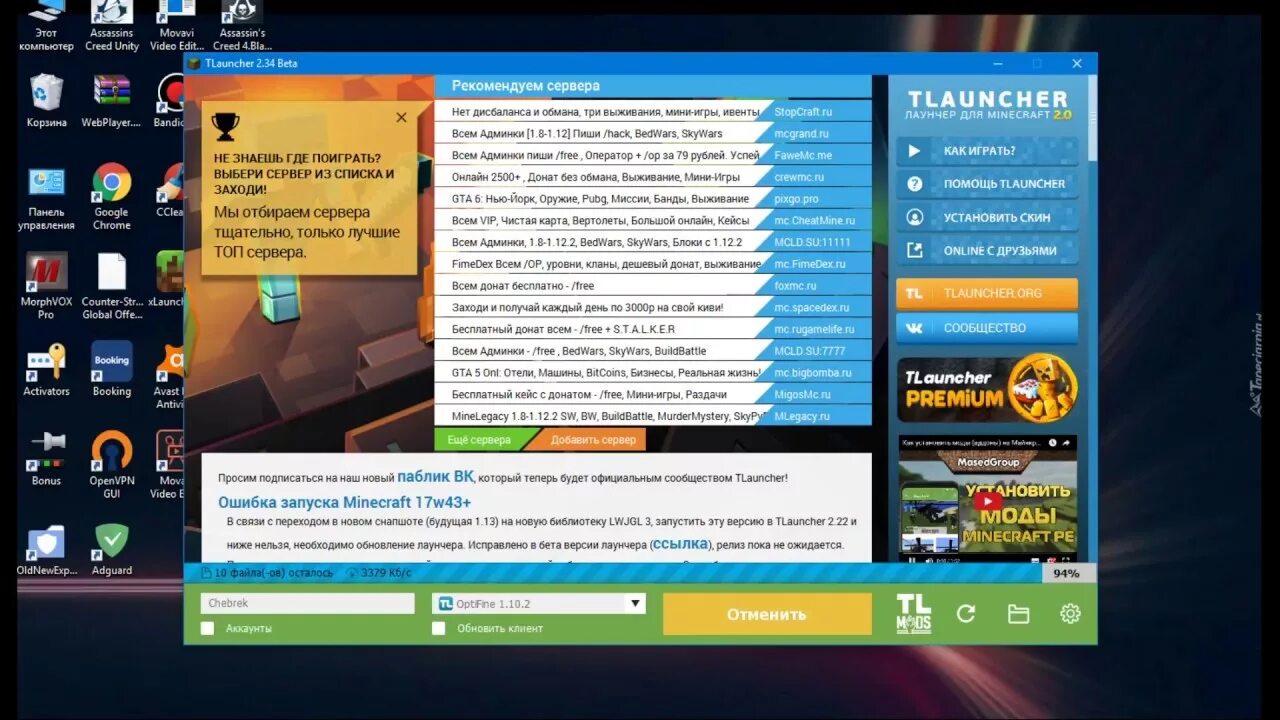Launch OpenVPN GUI desktop icon
Image resolution: width=1280 pixels, height=720 pixels.
click(x=112, y=465)
